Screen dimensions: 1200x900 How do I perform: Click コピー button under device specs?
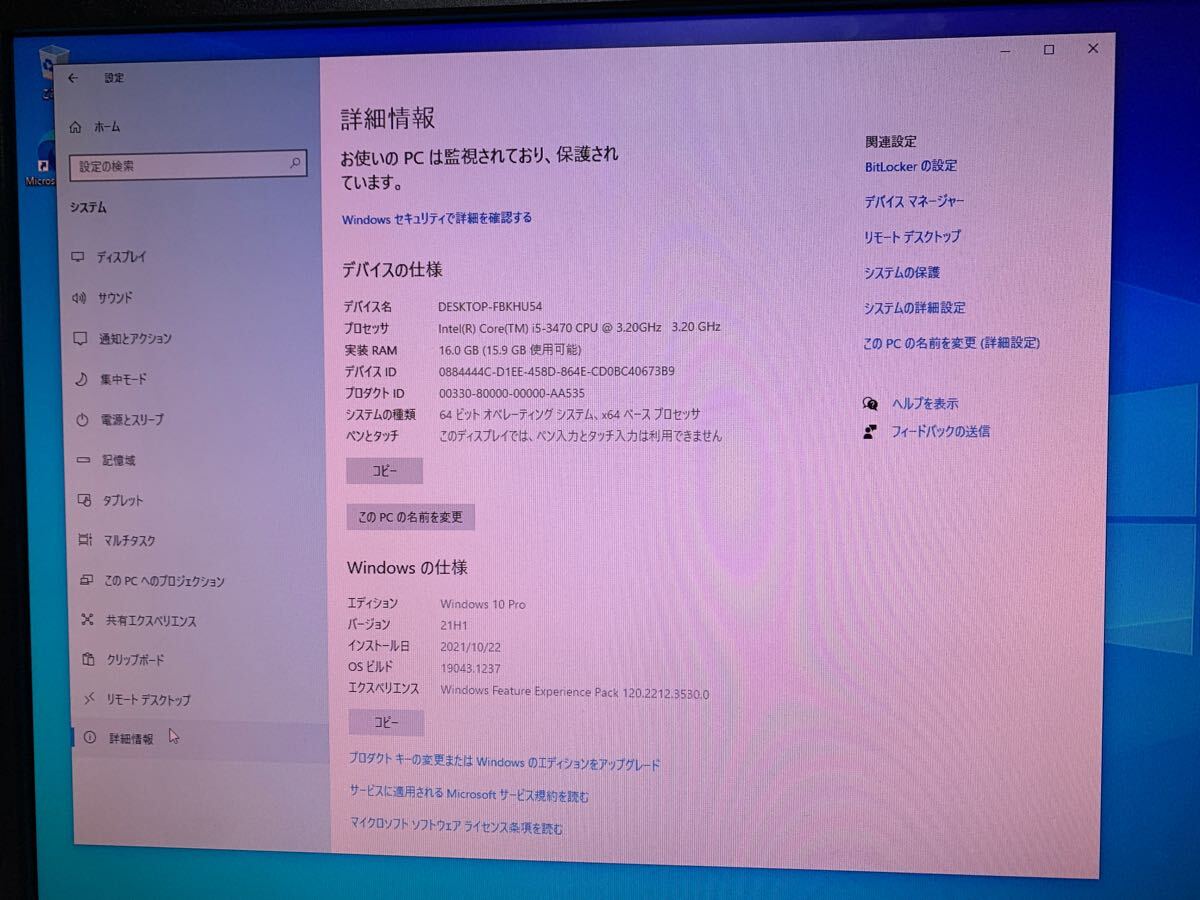pos(385,471)
